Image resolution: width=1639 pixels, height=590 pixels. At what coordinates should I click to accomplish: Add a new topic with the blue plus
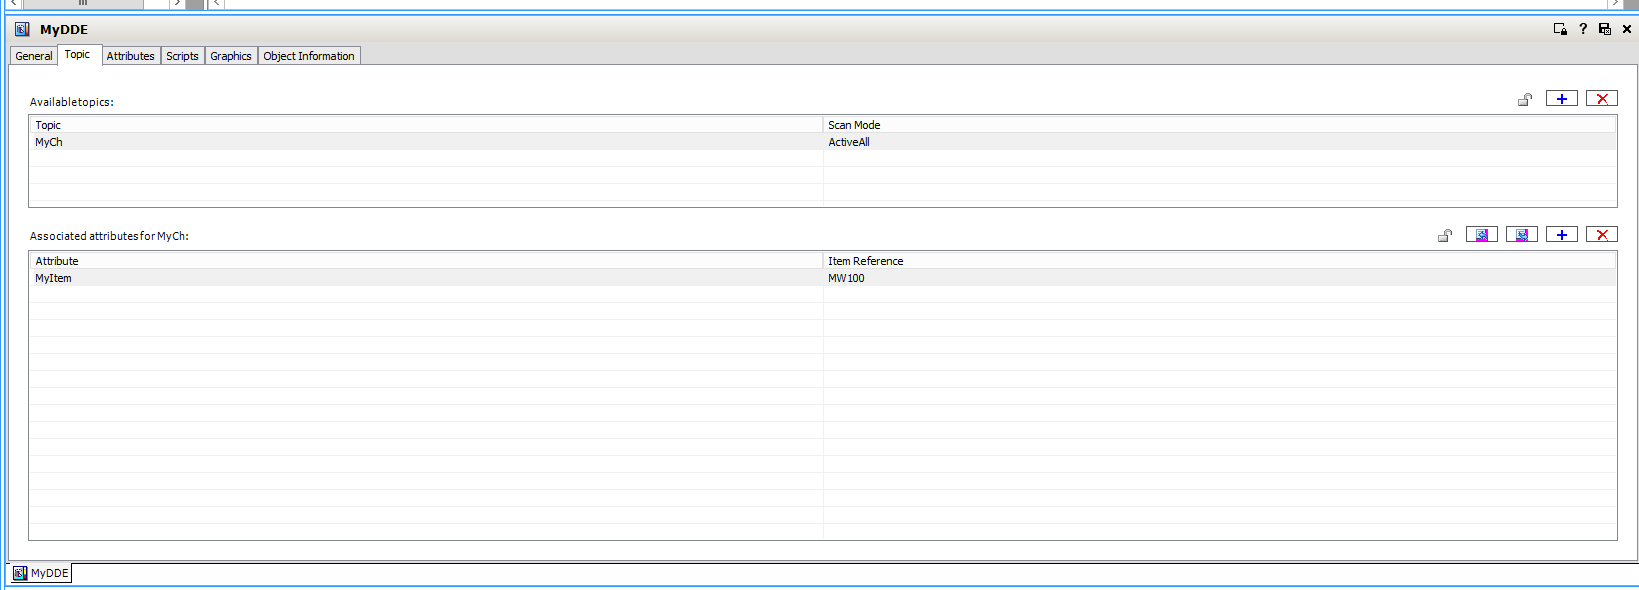(x=1561, y=98)
